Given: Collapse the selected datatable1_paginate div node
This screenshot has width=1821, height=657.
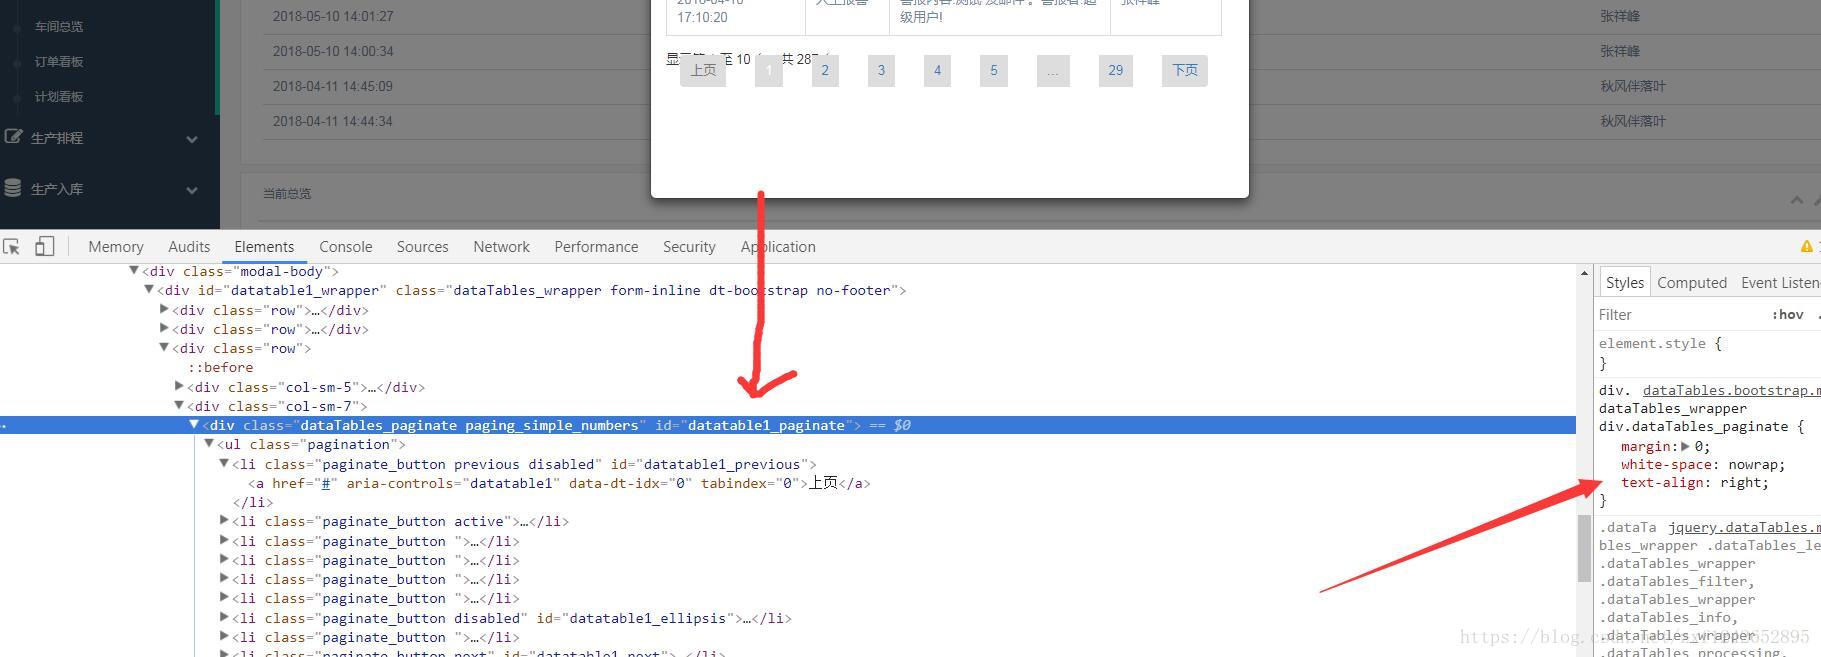Looking at the screenshot, I should [x=194, y=425].
